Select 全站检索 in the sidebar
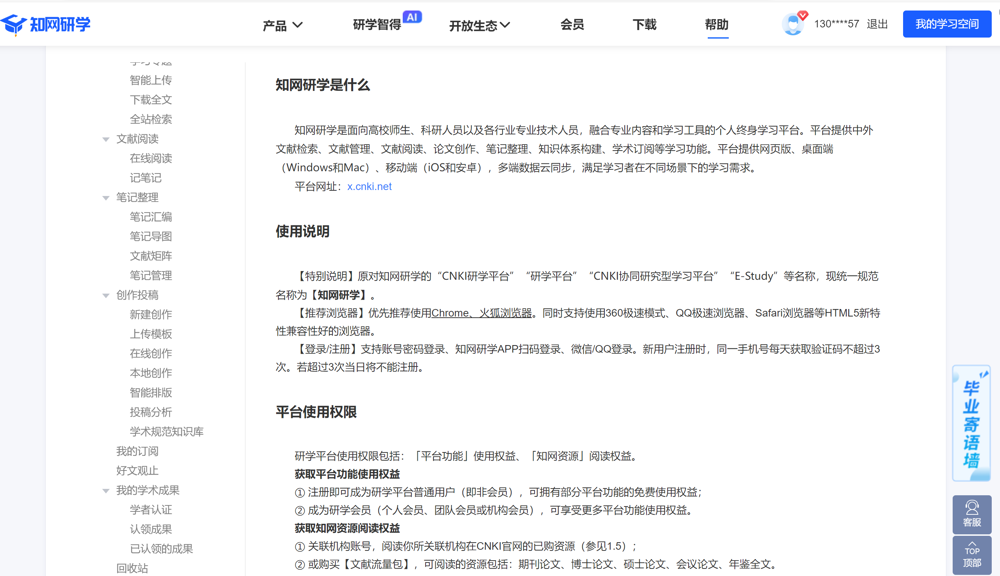Image resolution: width=1000 pixels, height=576 pixels. coord(151,119)
